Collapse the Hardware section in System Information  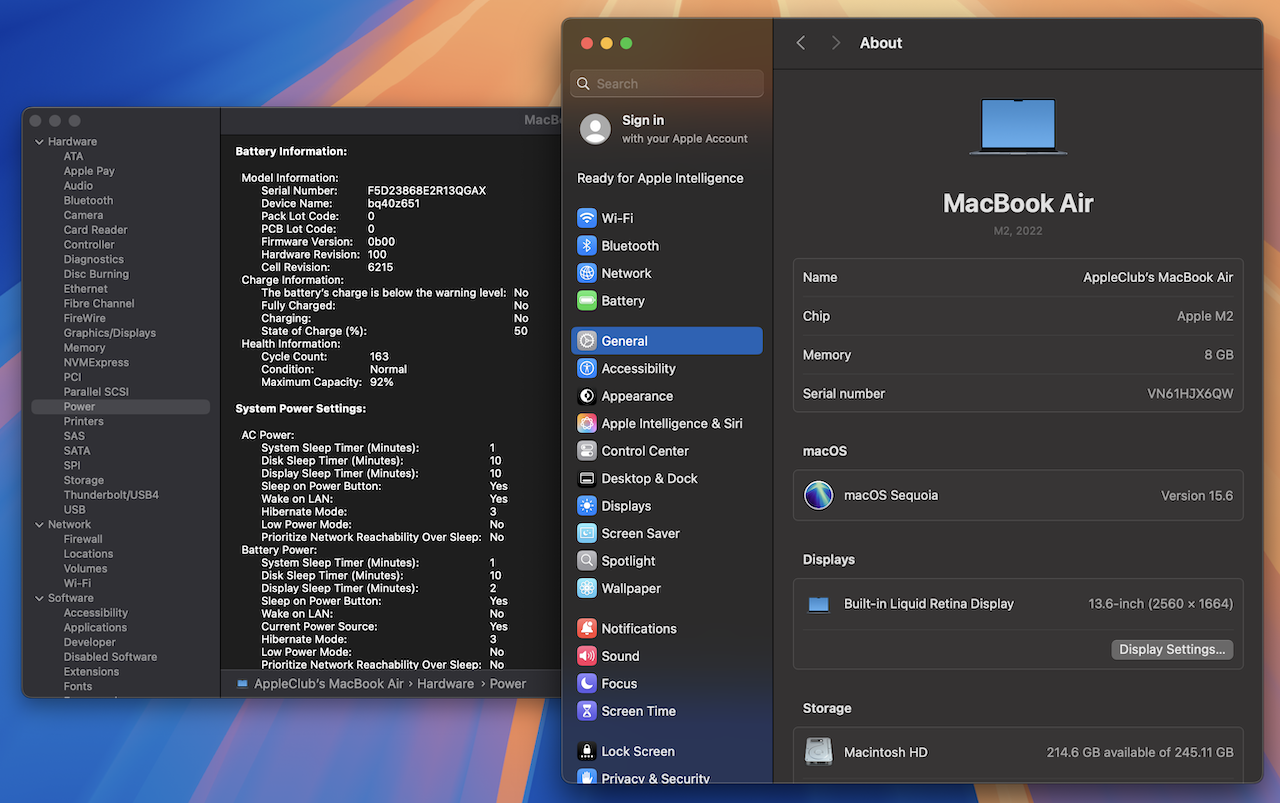pos(39,142)
